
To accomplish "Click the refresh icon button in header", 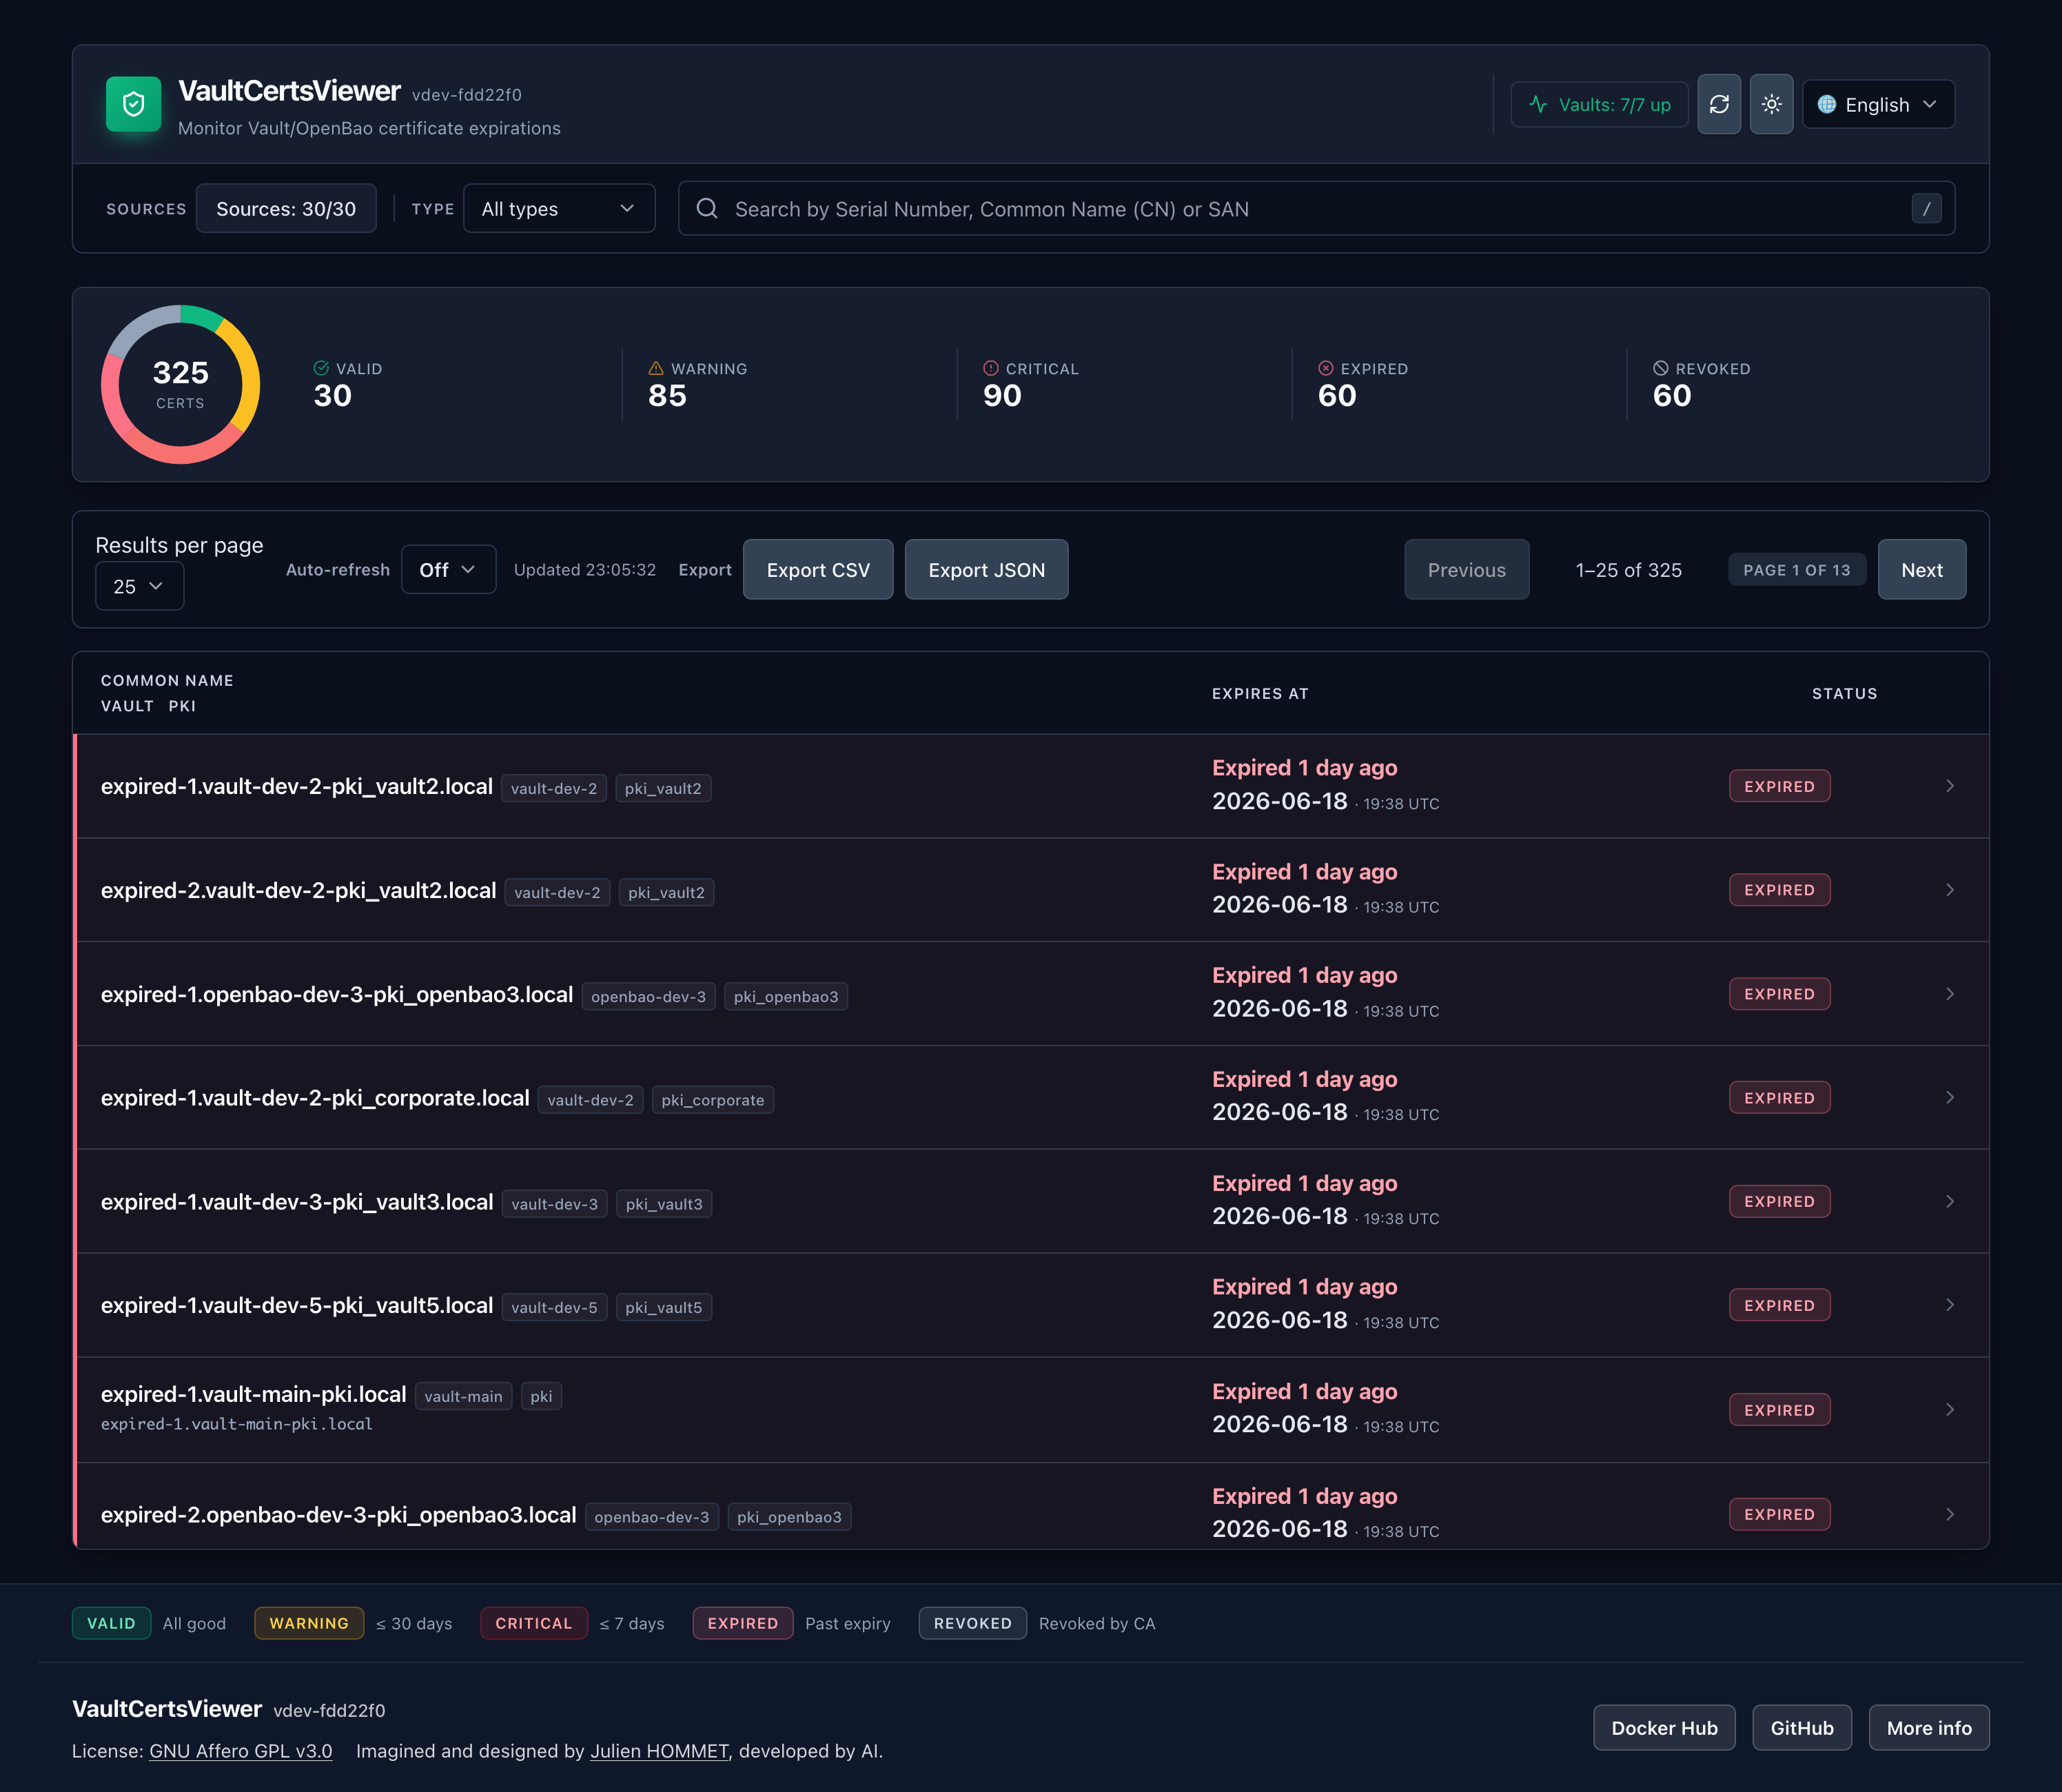I will point(1719,104).
